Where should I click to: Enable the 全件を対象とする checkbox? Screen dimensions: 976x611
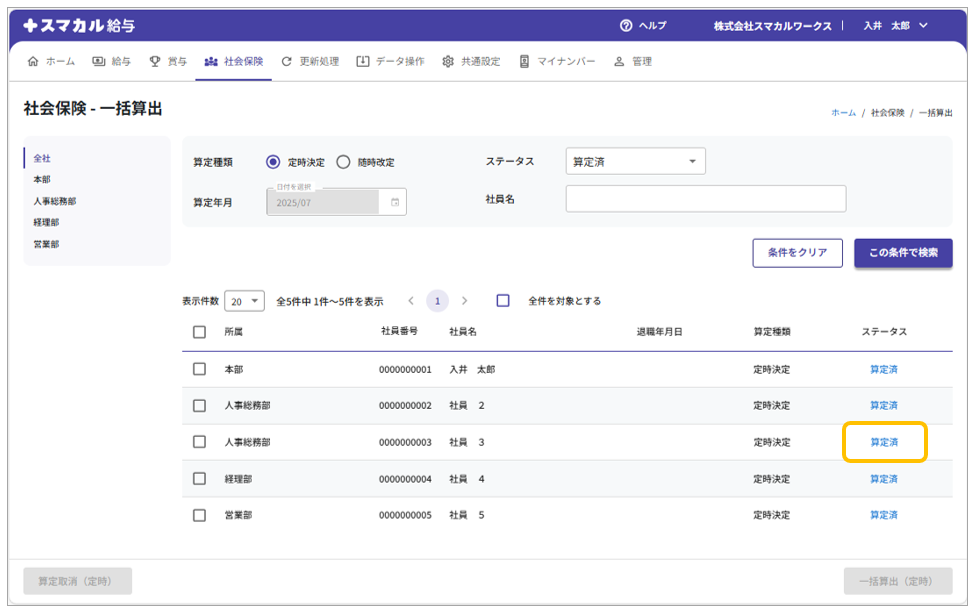click(503, 301)
